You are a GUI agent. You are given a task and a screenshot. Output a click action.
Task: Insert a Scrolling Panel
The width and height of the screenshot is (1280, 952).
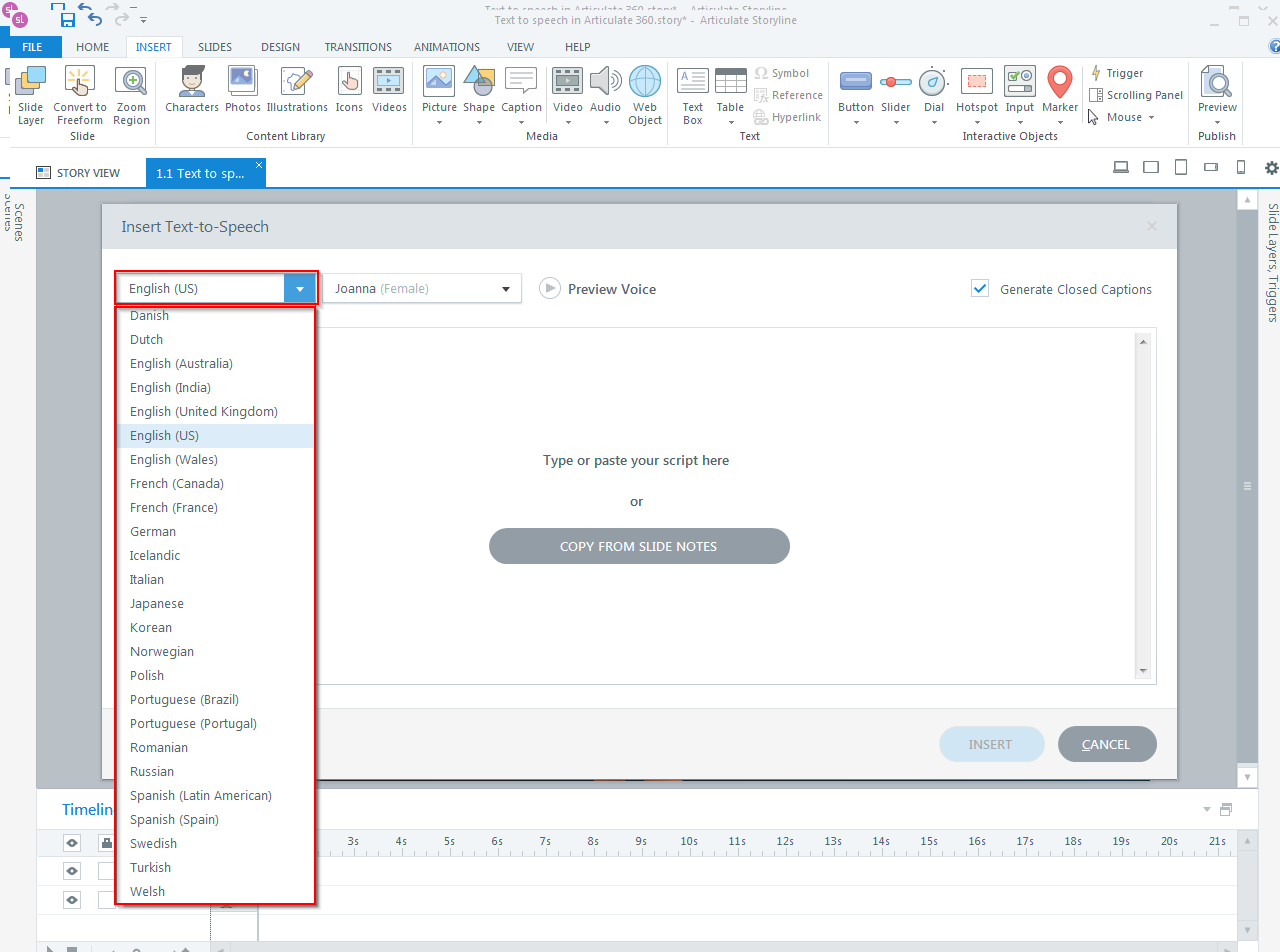click(x=1136, y=95)
